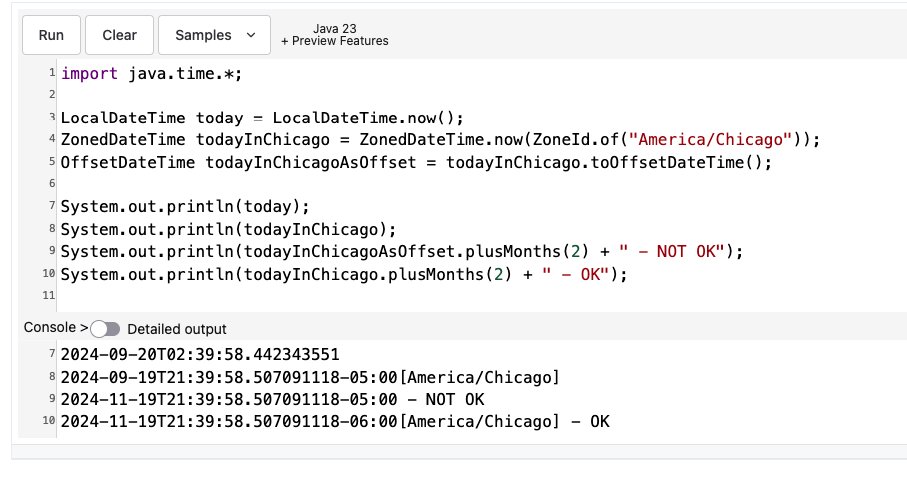Click the Console > label
The image size is (907, 485).
[56, 328]
